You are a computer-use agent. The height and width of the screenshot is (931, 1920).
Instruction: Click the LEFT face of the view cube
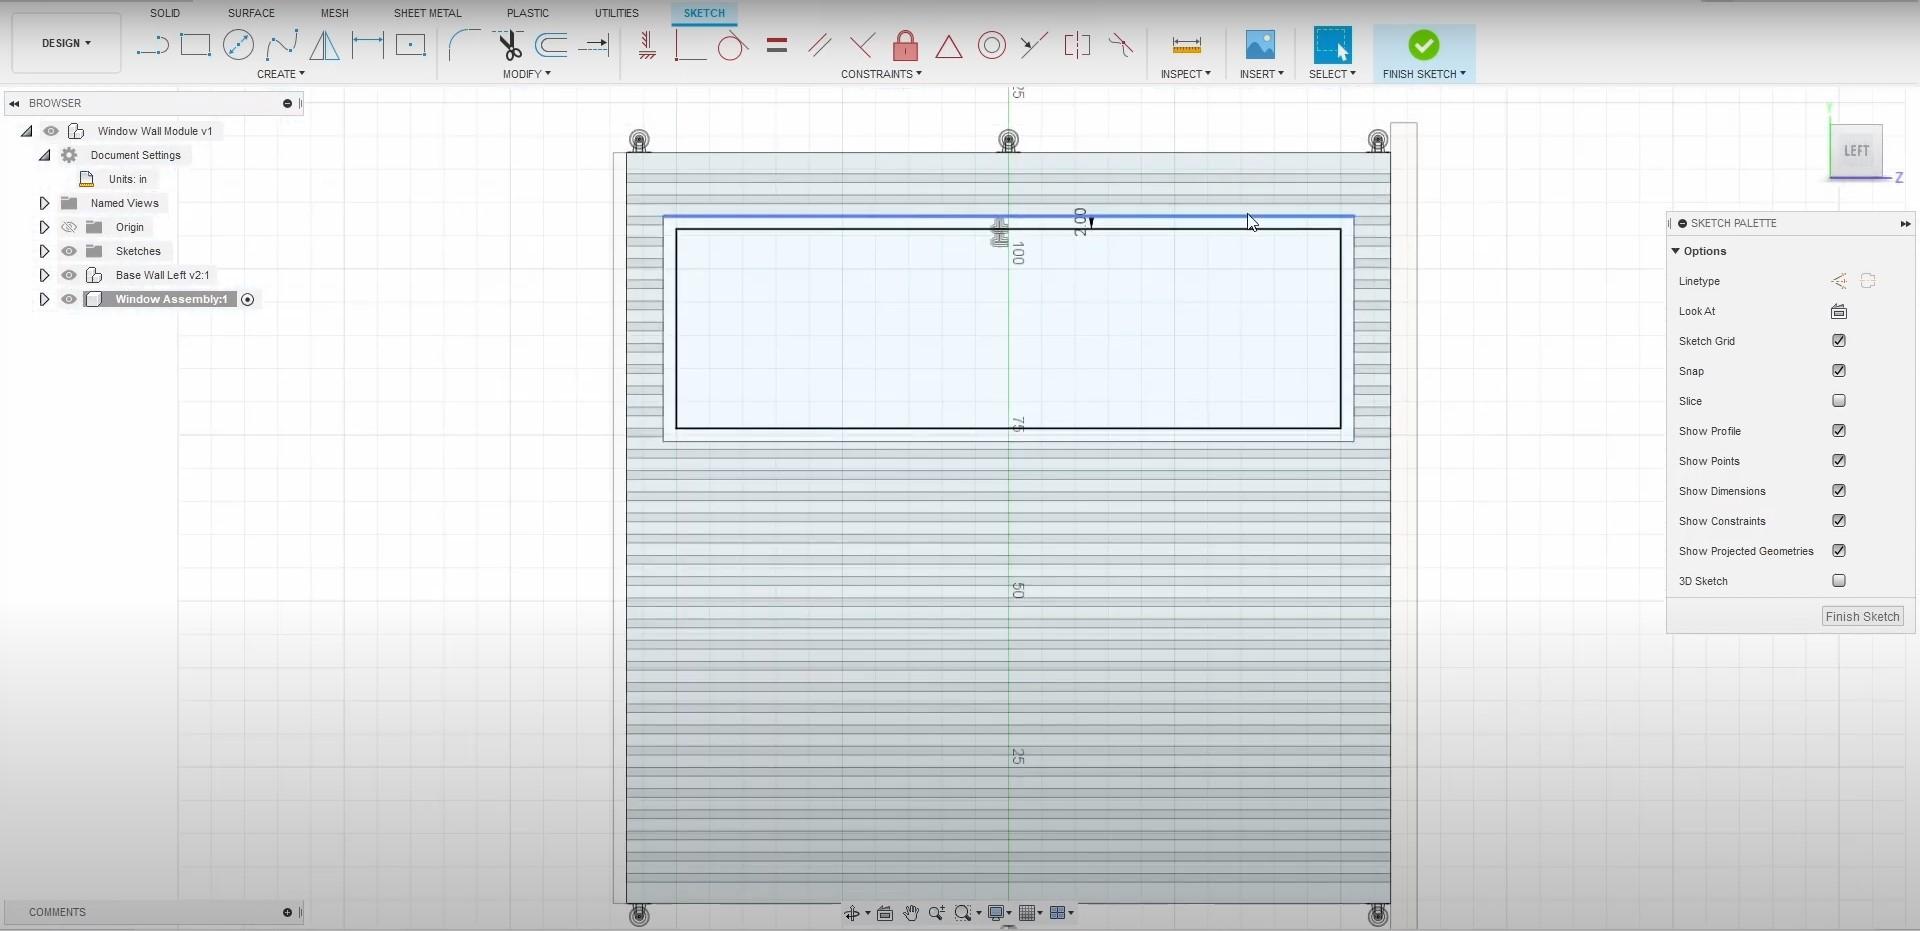click(1856, 151)
